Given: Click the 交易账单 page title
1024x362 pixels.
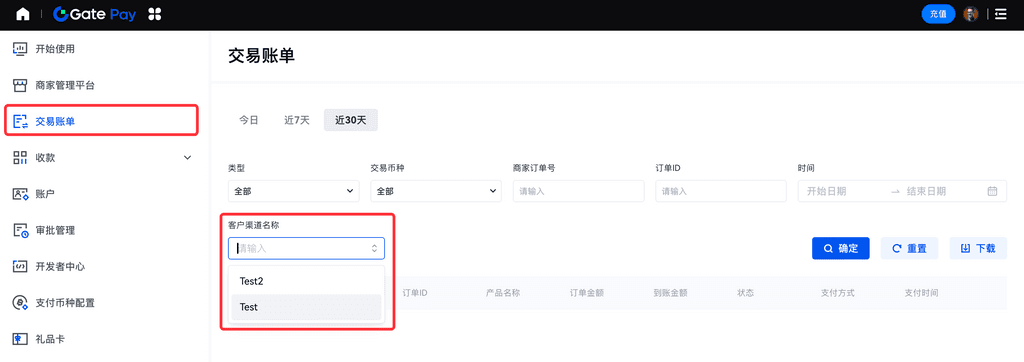Looking at the screenshot, I should (x=261, y=56).
